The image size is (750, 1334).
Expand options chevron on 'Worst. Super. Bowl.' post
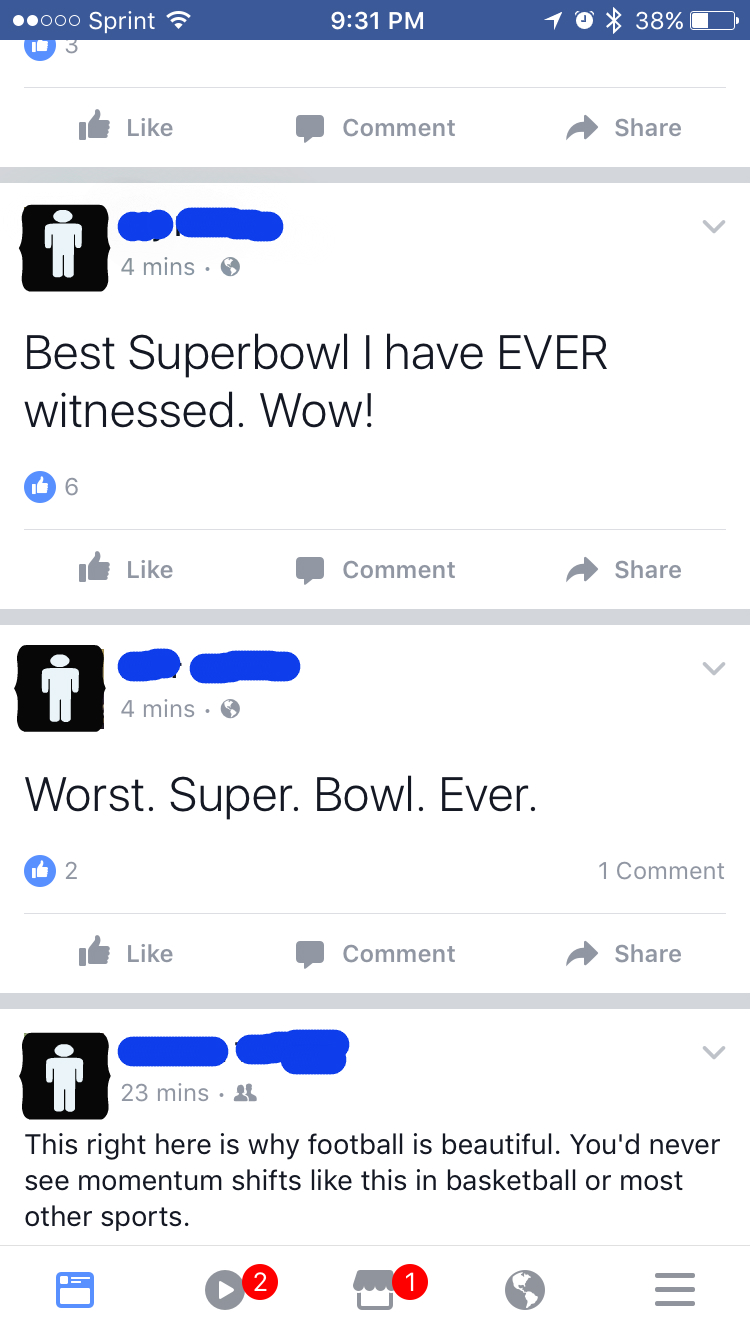713,668
